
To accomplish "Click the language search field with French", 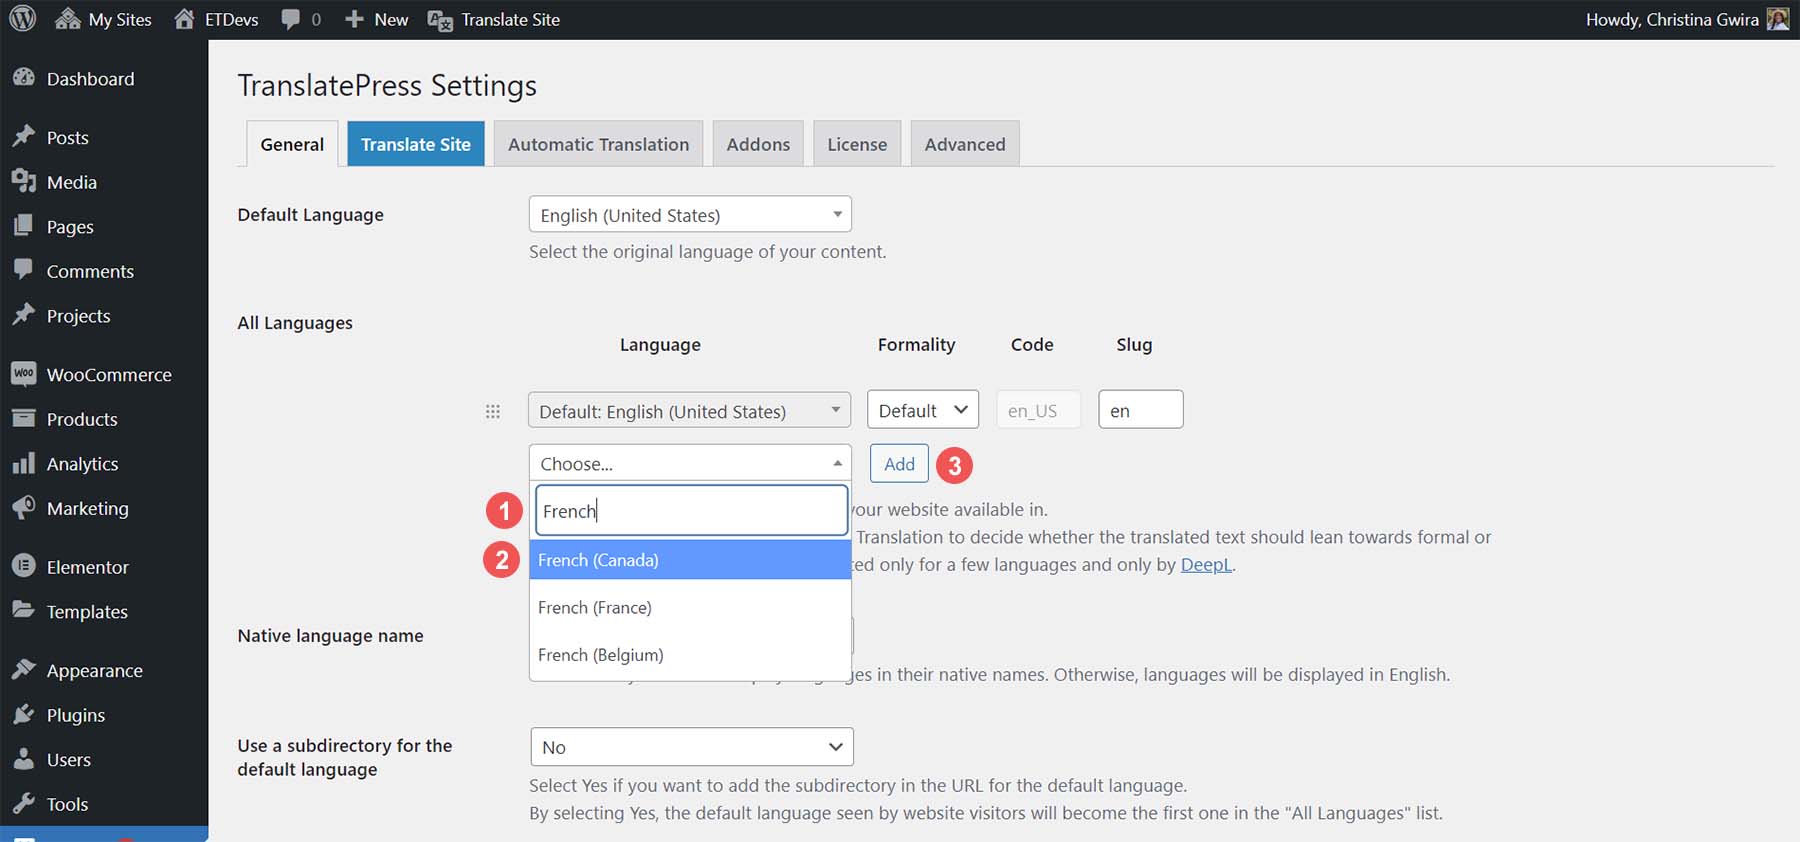I will (x=692, y=511).
